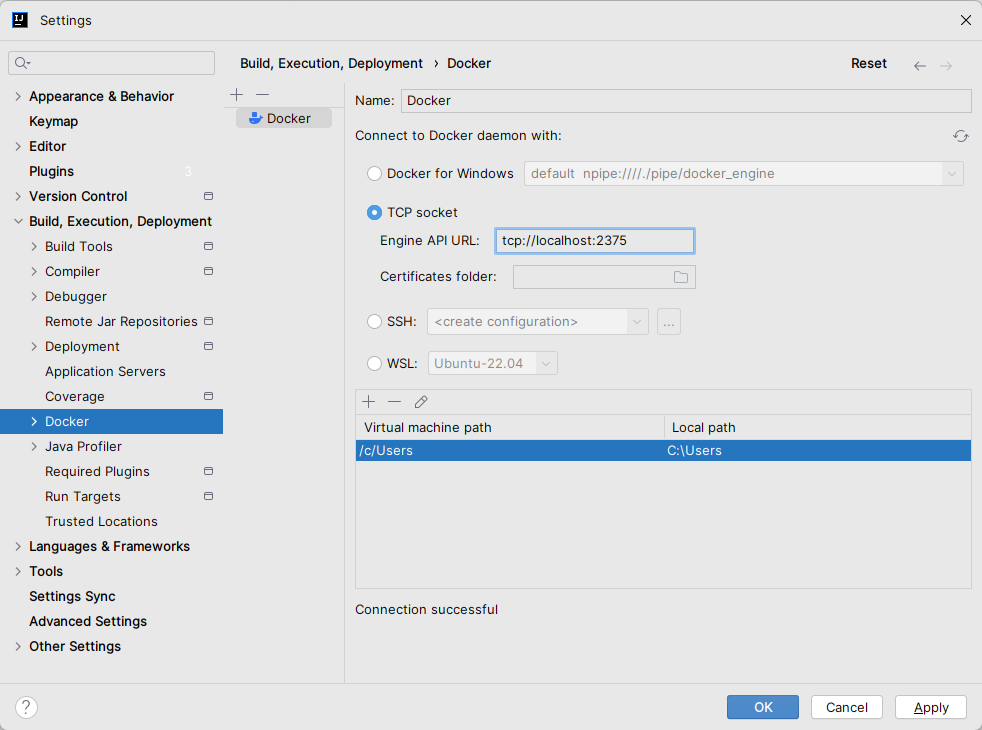Click the Engine API URL field
The image size is (982, 730).
click(595, 241)
